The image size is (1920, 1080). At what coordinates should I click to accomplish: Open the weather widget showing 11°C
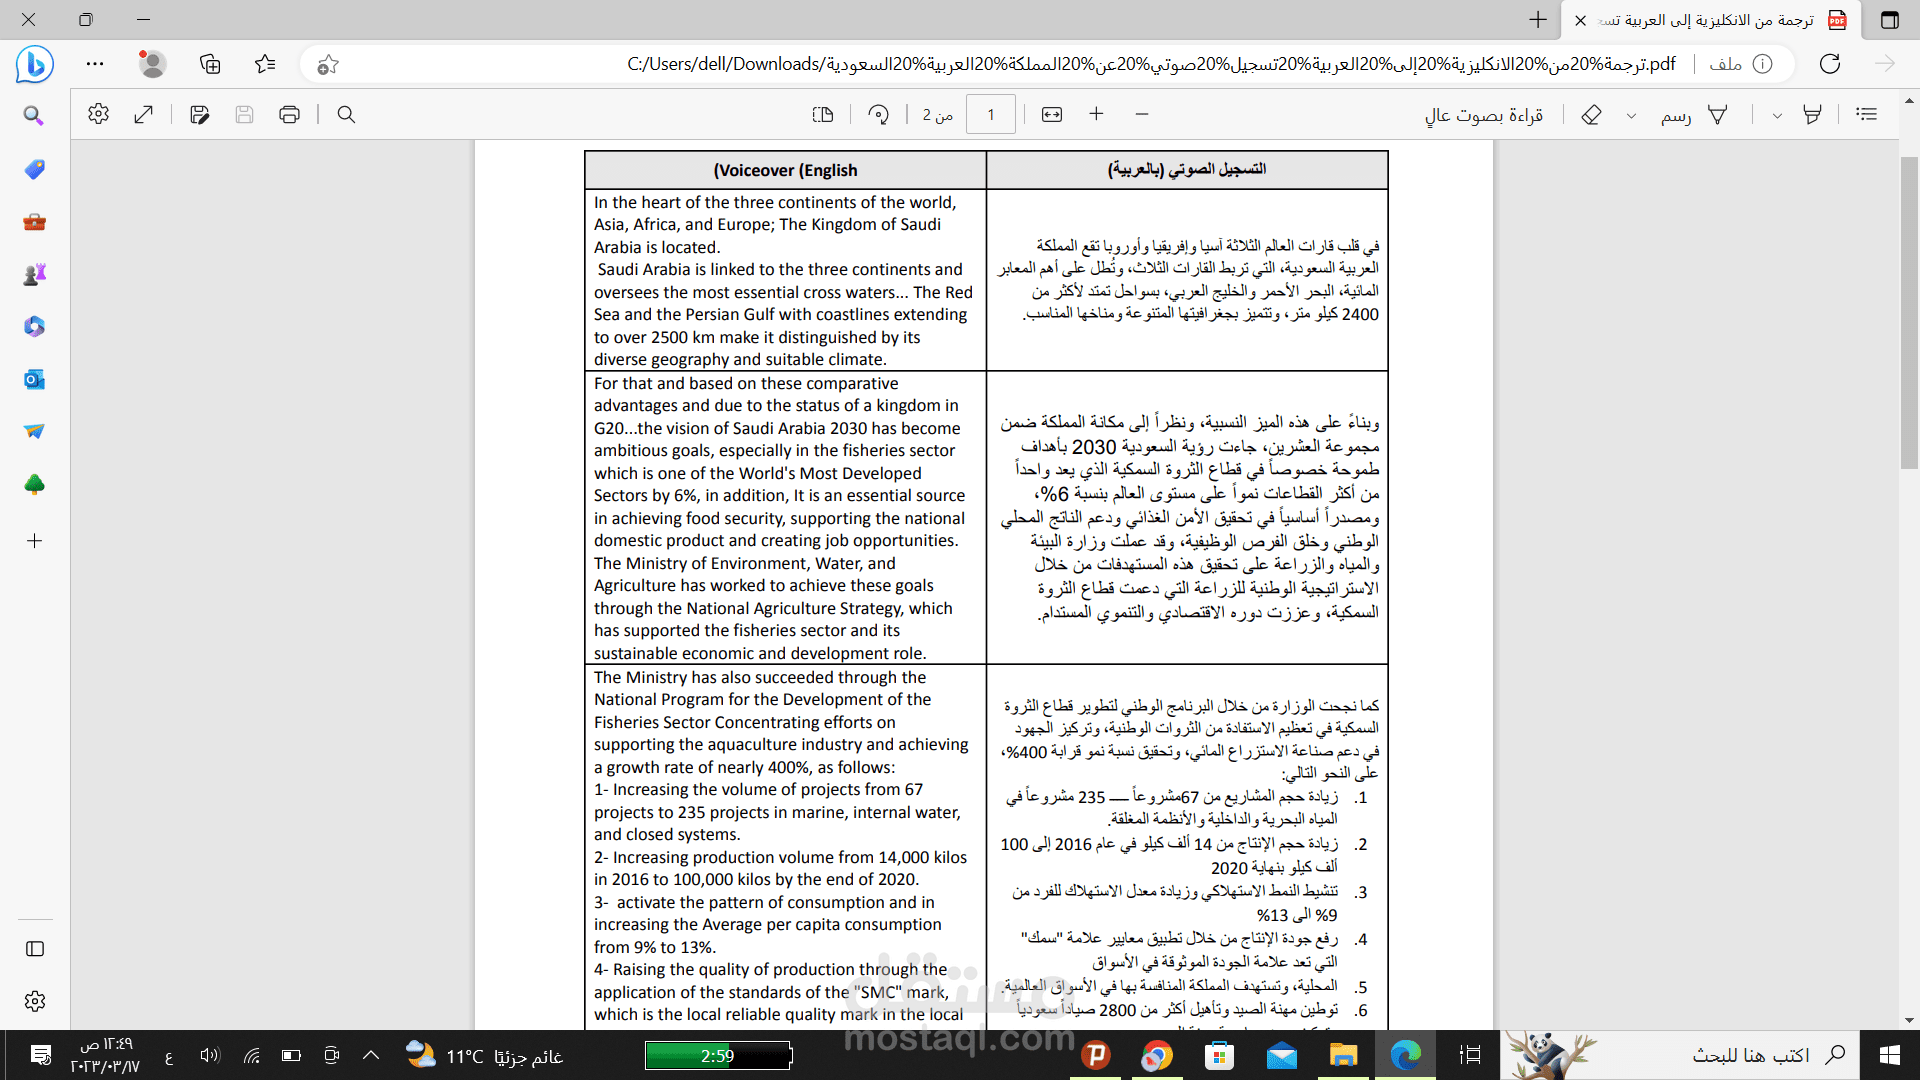pyautogui.click(x=484, y=1056)
